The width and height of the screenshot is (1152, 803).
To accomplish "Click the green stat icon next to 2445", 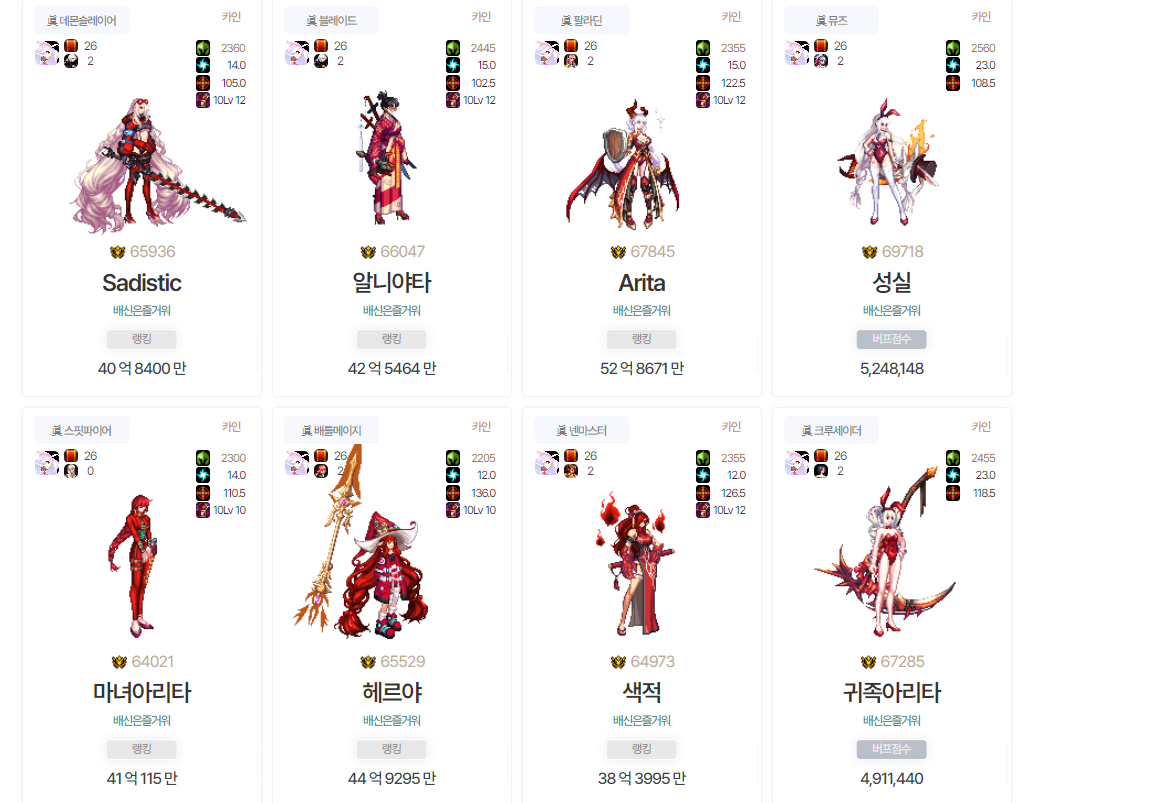I will pyautogui.click(x=453, y=48).
